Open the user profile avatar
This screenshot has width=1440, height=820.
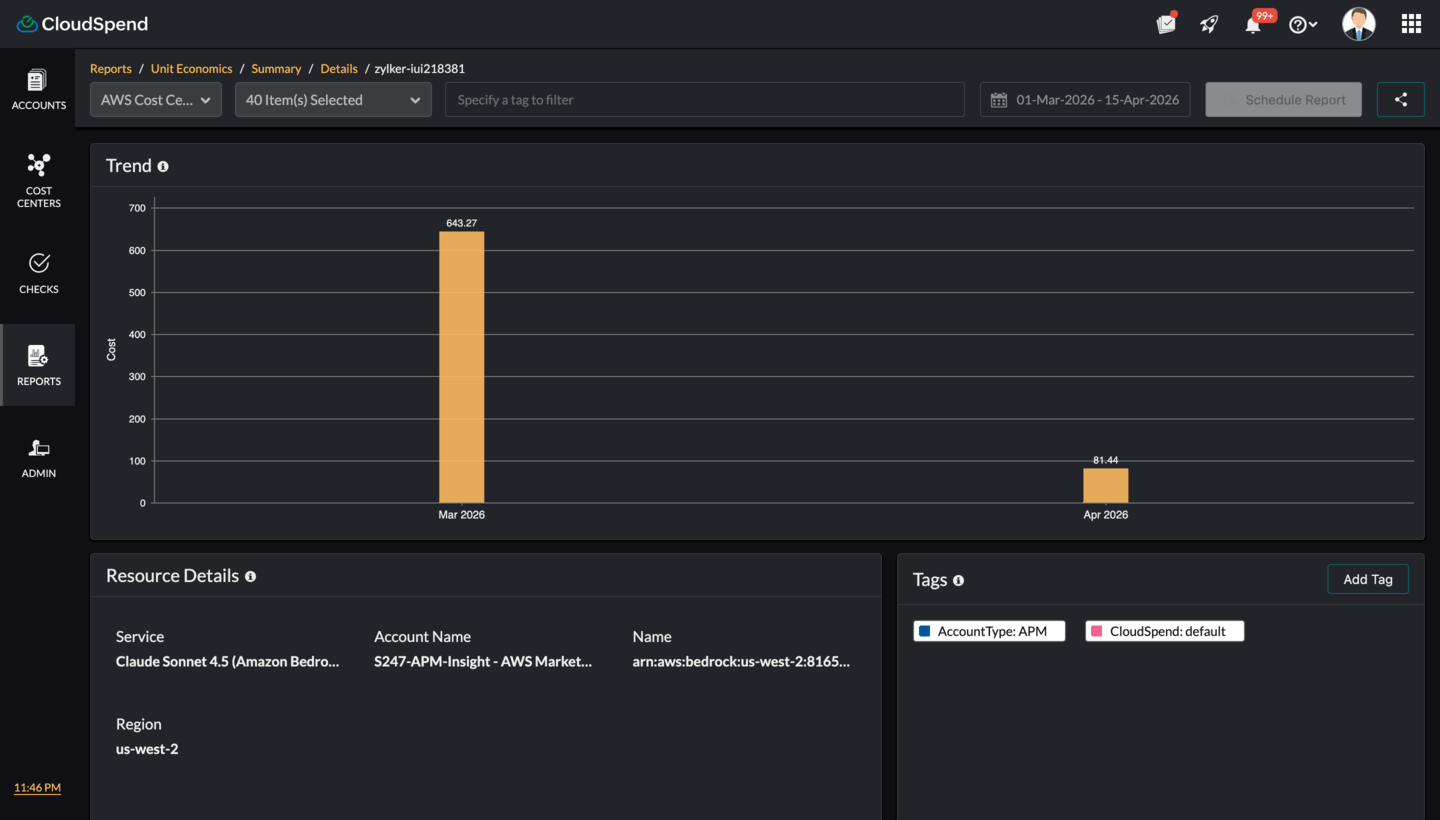[x=1358, y=24]
